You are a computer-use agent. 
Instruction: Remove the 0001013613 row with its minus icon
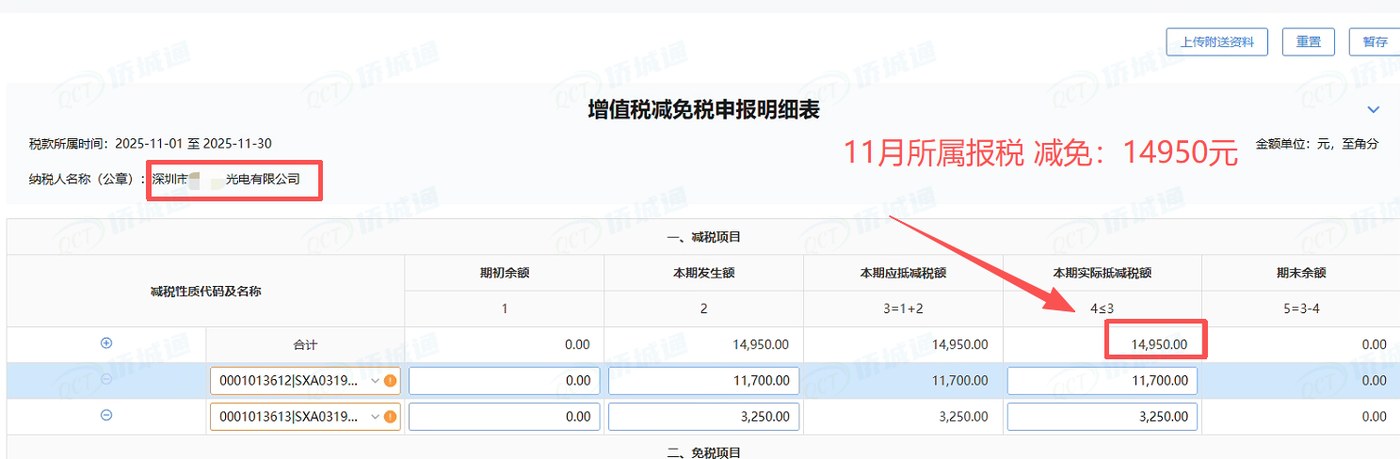pos(106,416)
